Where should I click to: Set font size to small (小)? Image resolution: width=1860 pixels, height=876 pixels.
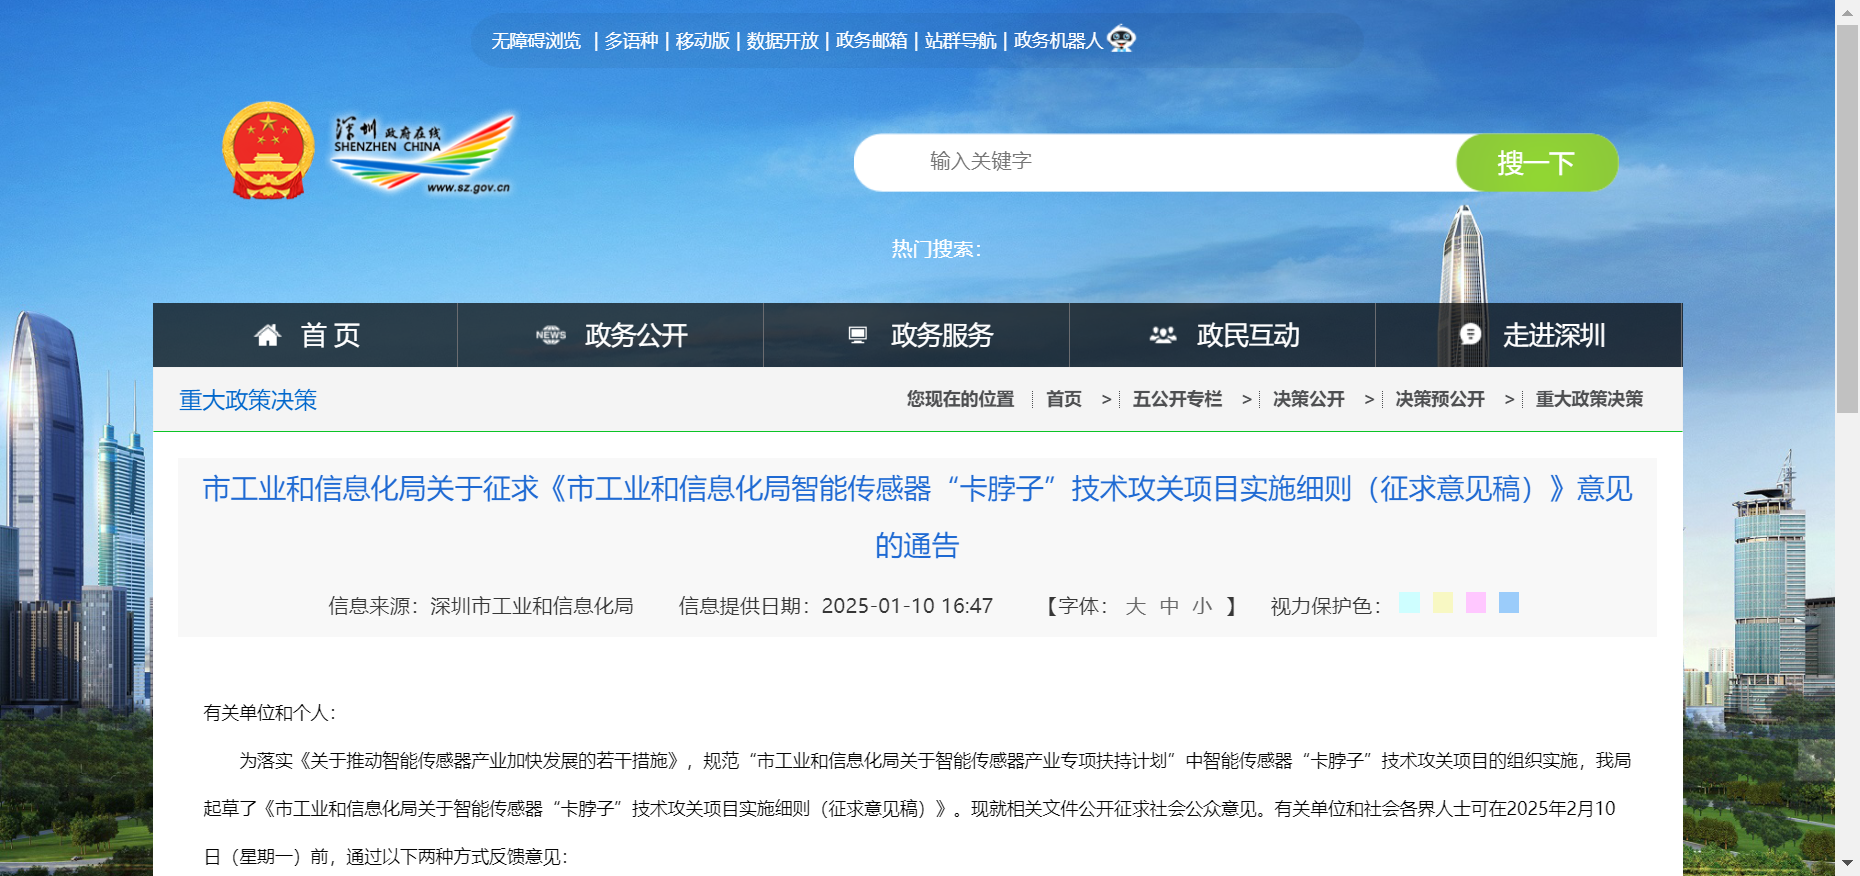[x=1202, y=606]
